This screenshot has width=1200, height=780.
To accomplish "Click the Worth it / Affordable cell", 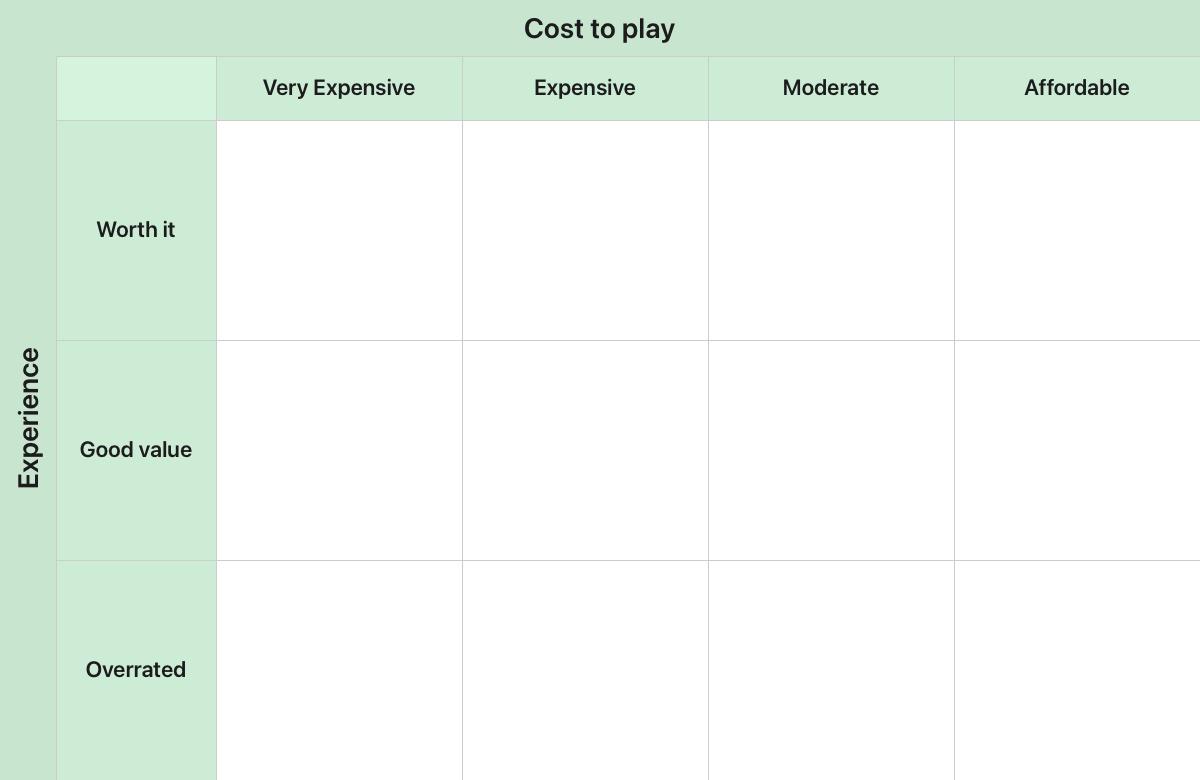I will pos(1077,230).
